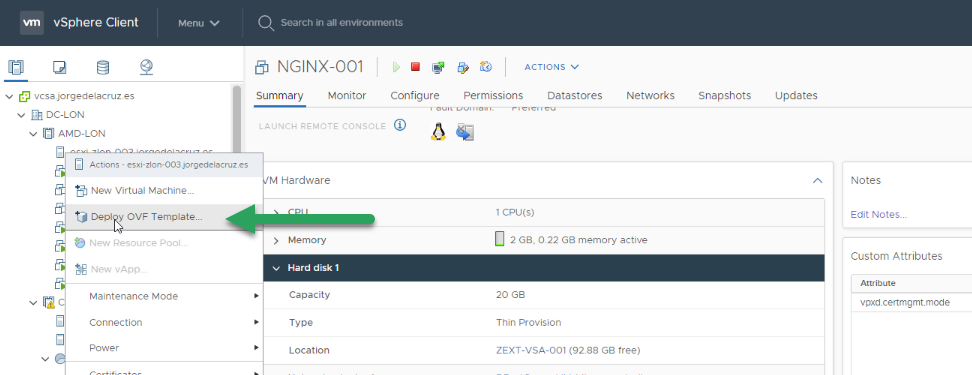
Task: Click Launch Remote Console link
Action: click(322, 126)
